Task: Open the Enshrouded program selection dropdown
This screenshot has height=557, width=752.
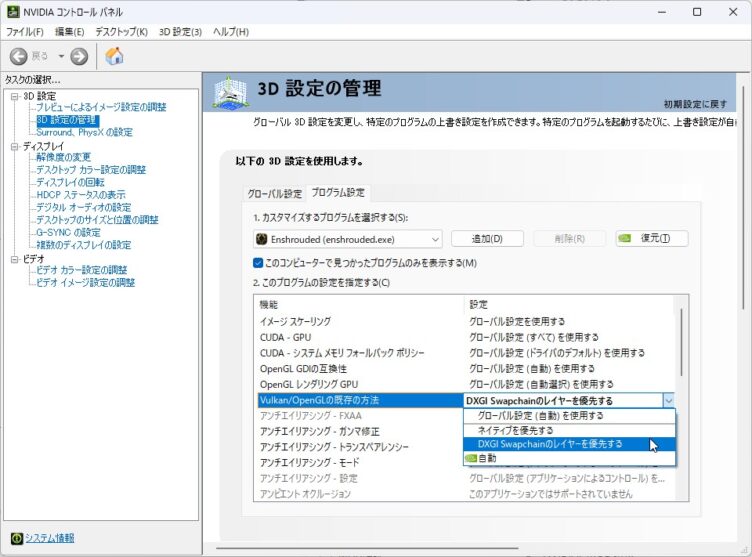Action: (x=347, y=239)
